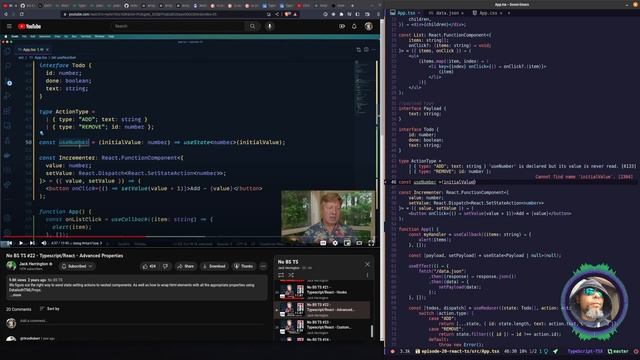Open the YouTube hamburger guide menu

(x=9, y=26)
